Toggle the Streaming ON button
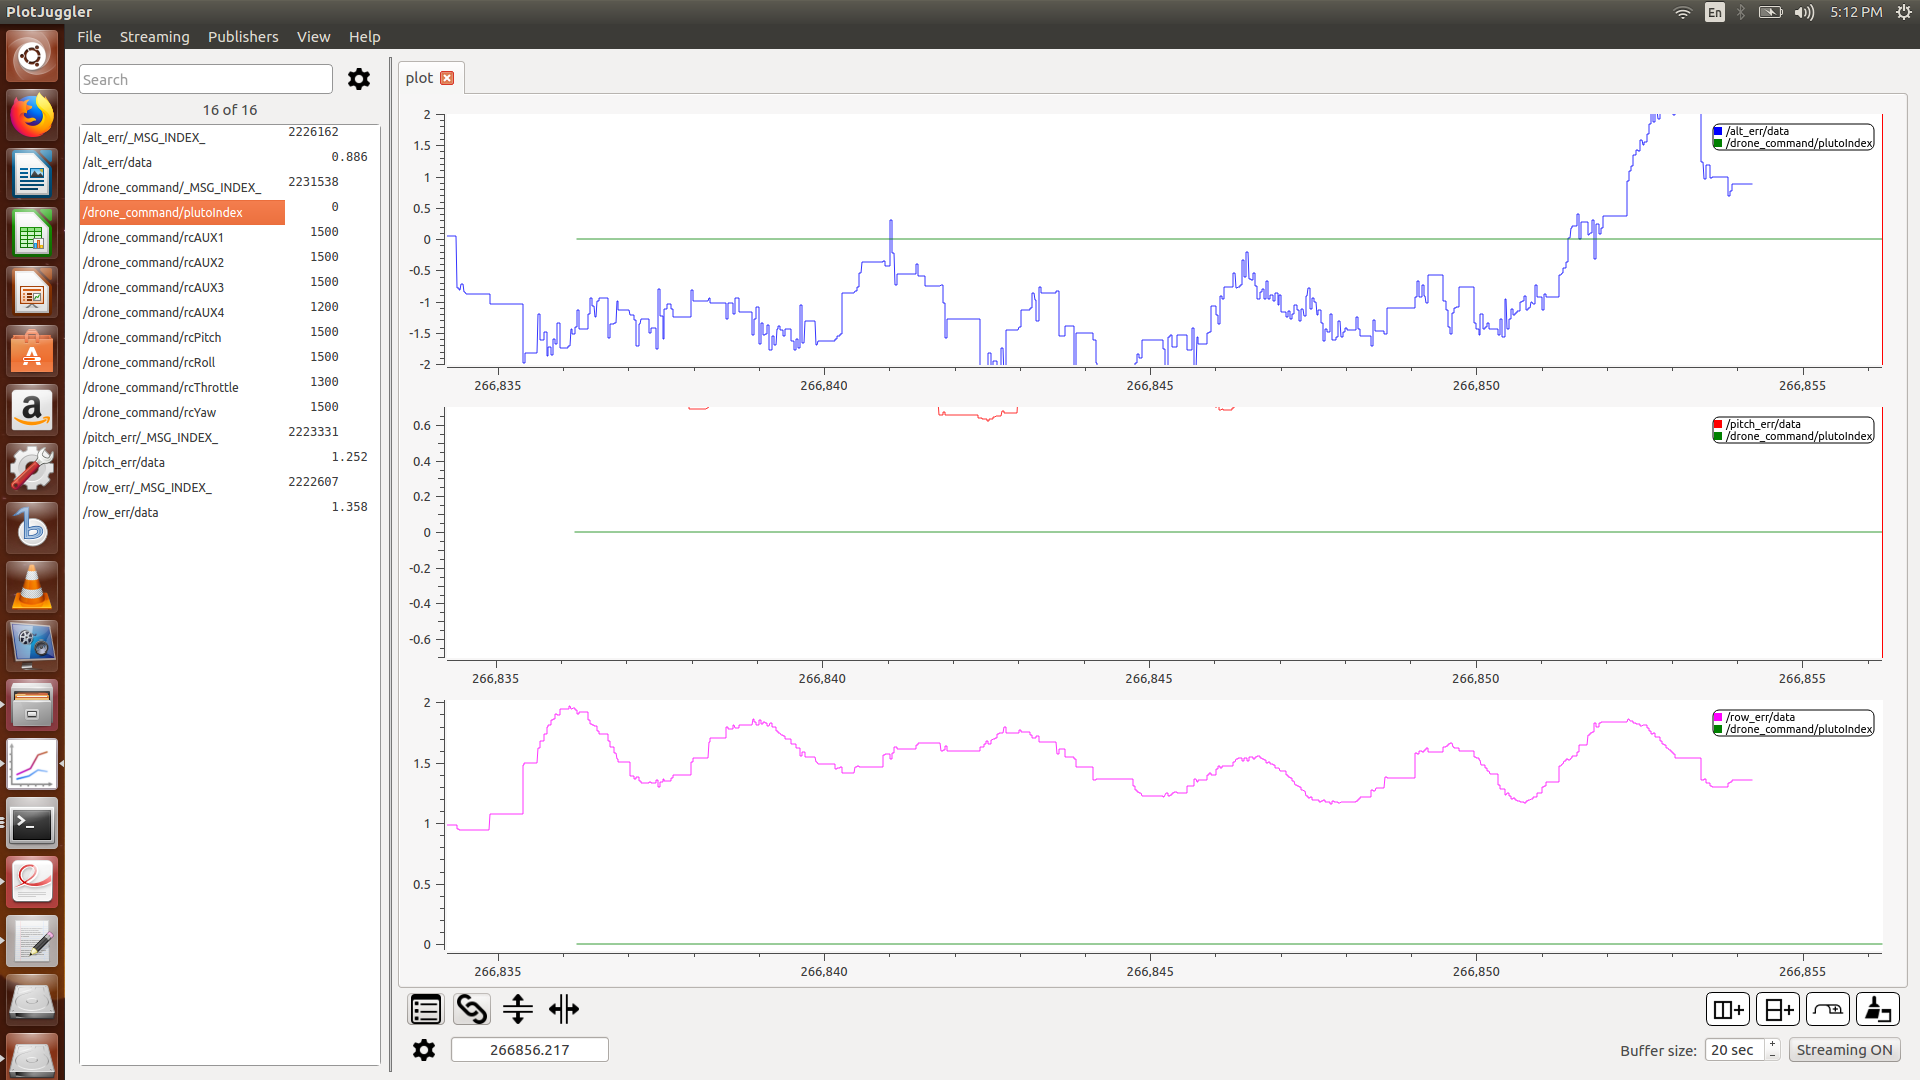This screenshot has height=1080, width=1920. click(x=1844, y=1050)
